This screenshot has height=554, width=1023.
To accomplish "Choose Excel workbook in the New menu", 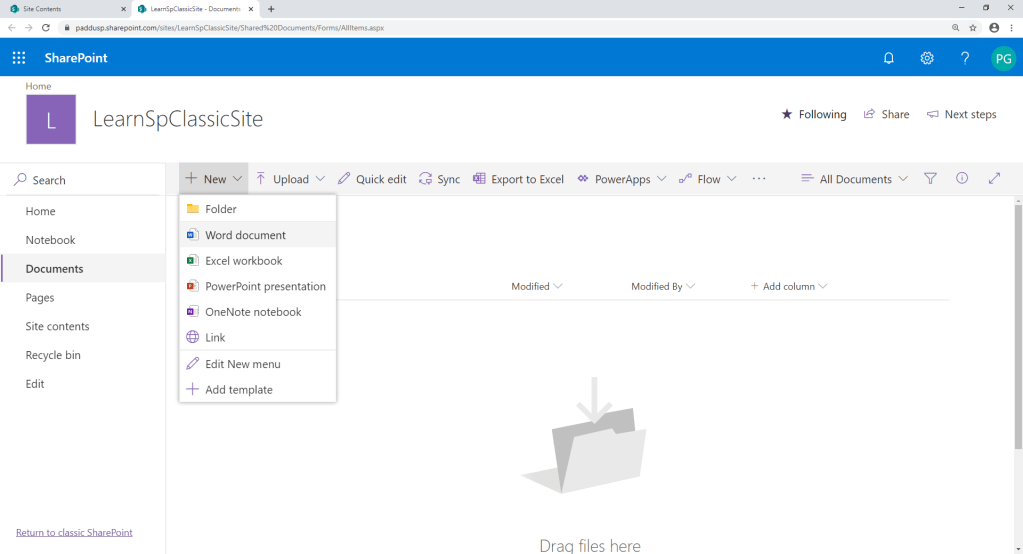I will click(x=243, y=261).
